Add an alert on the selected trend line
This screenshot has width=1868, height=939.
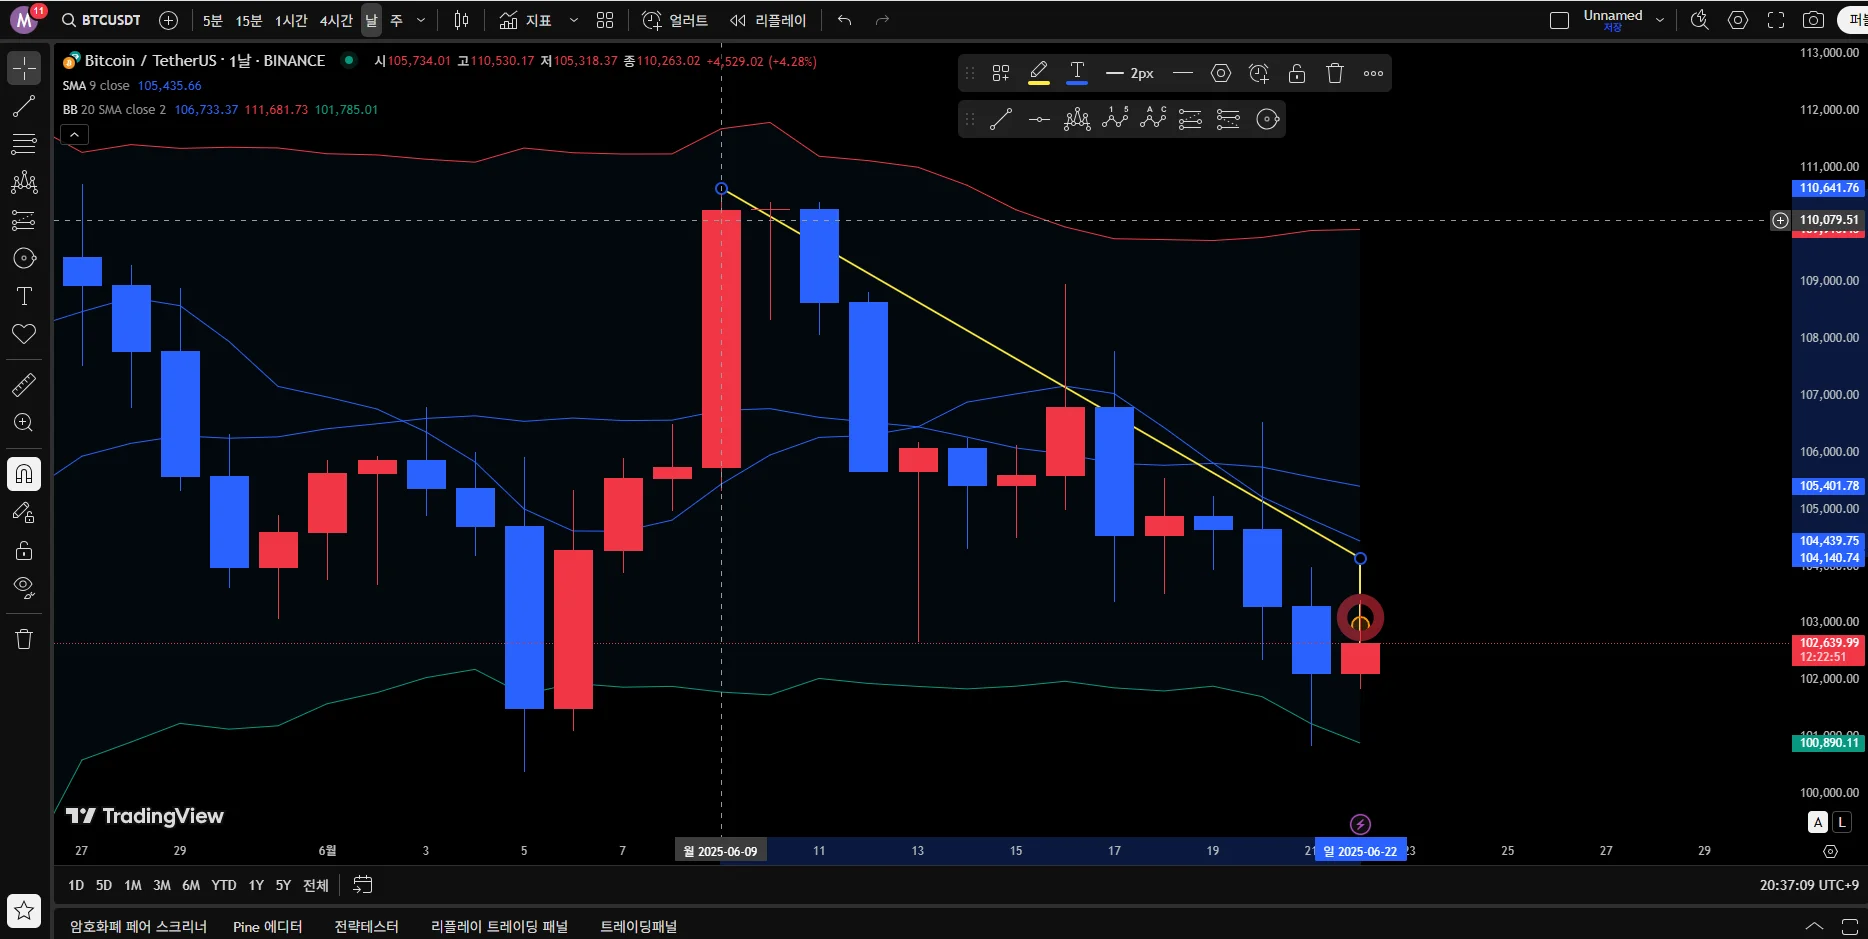coord(1259,73)
